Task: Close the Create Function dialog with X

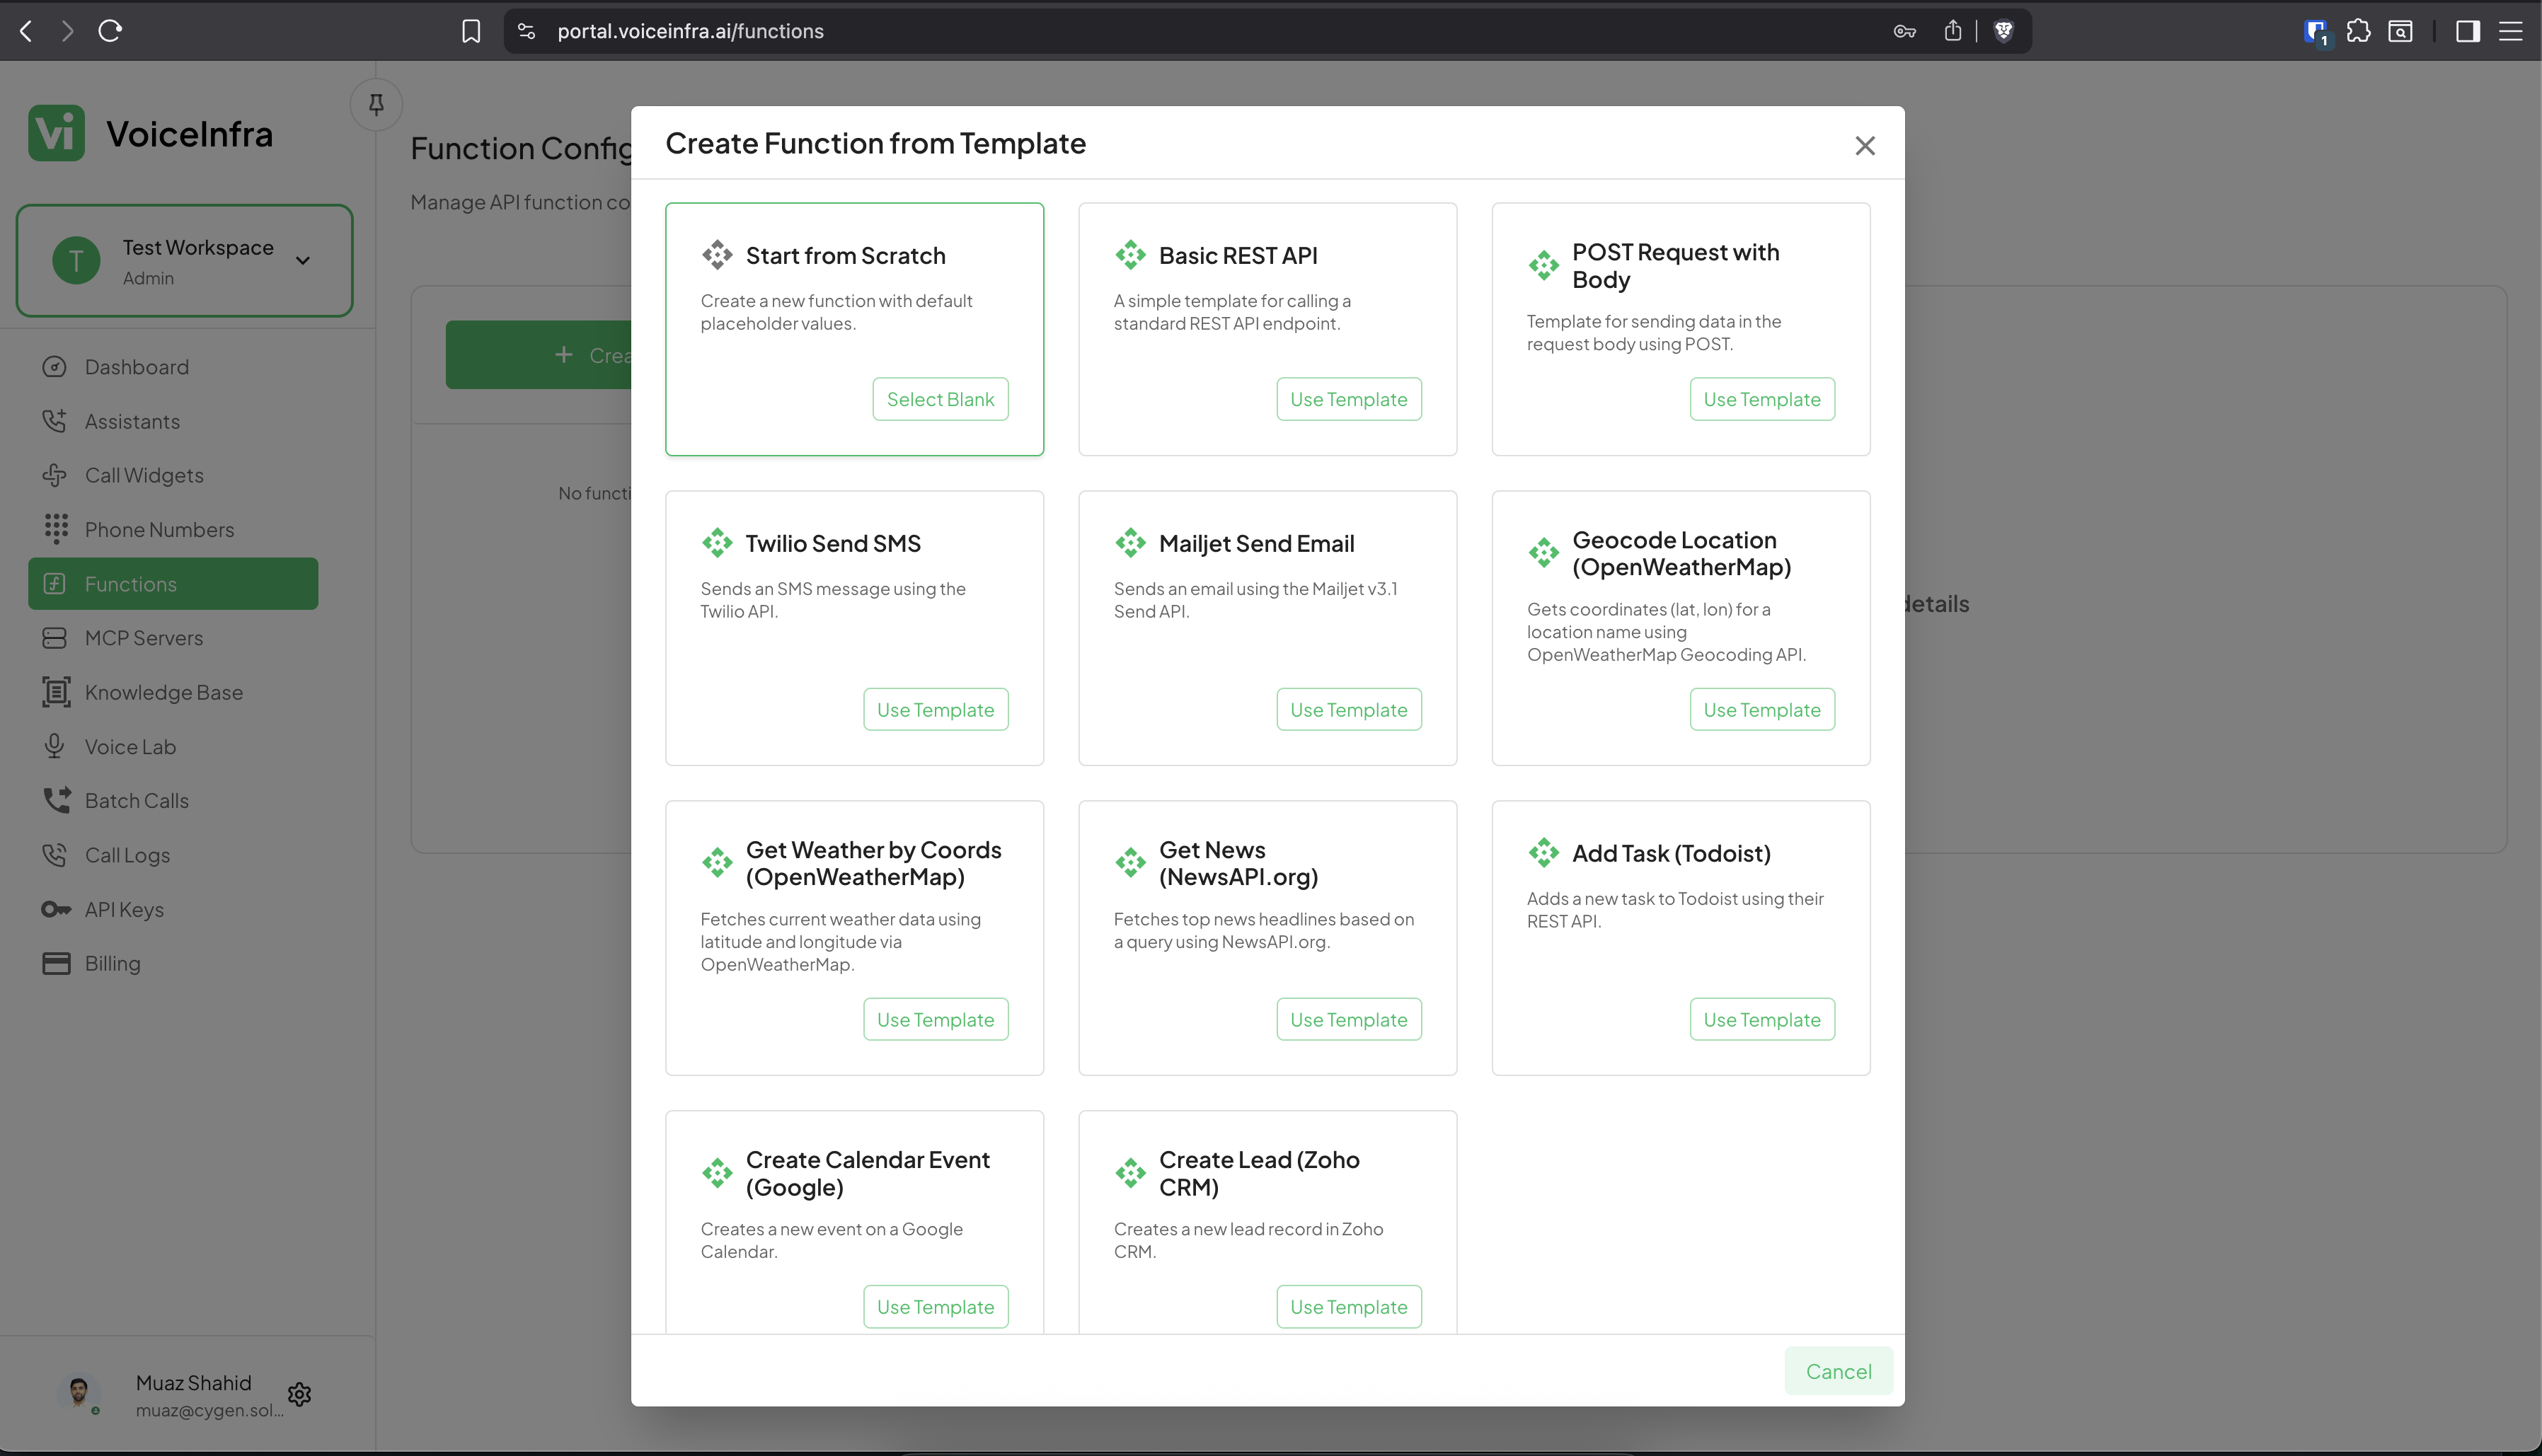Action: [x=1864, y=146]
